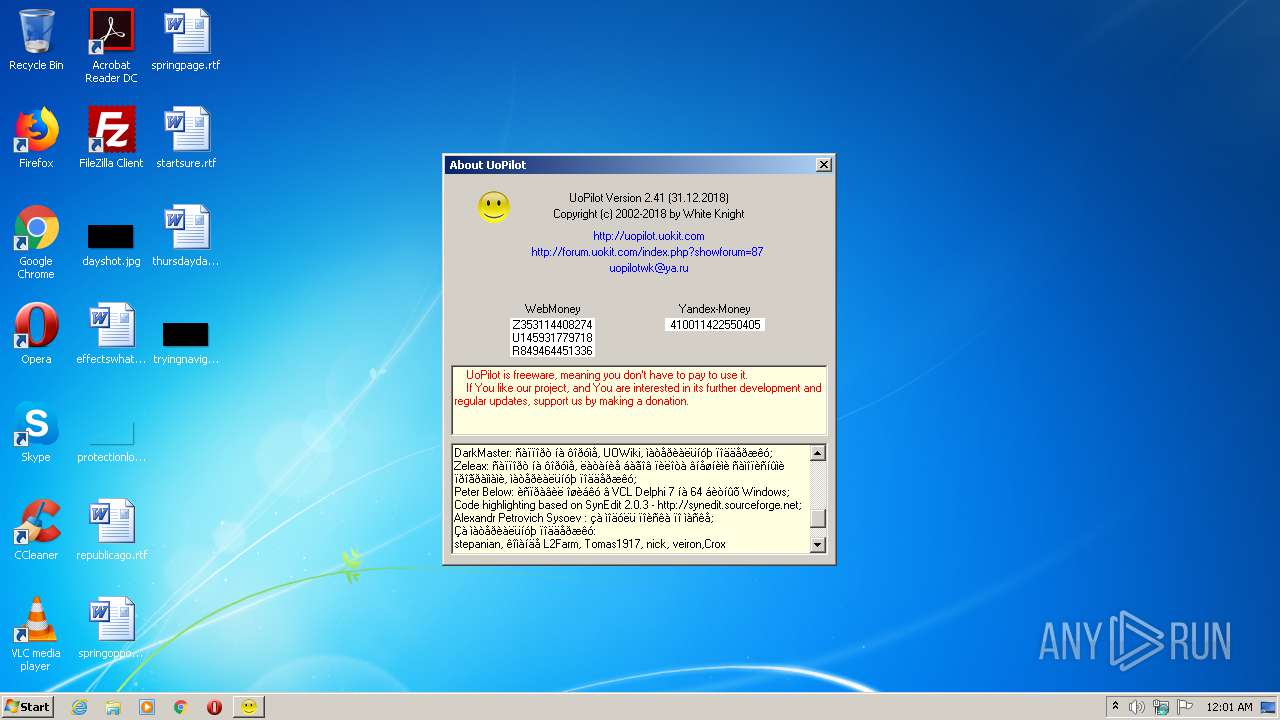Image resolution: width=1280 pixels, height=720 pixels.
Task: Click the uopilotwk@ya.ru email link
Action: [648, 268]
